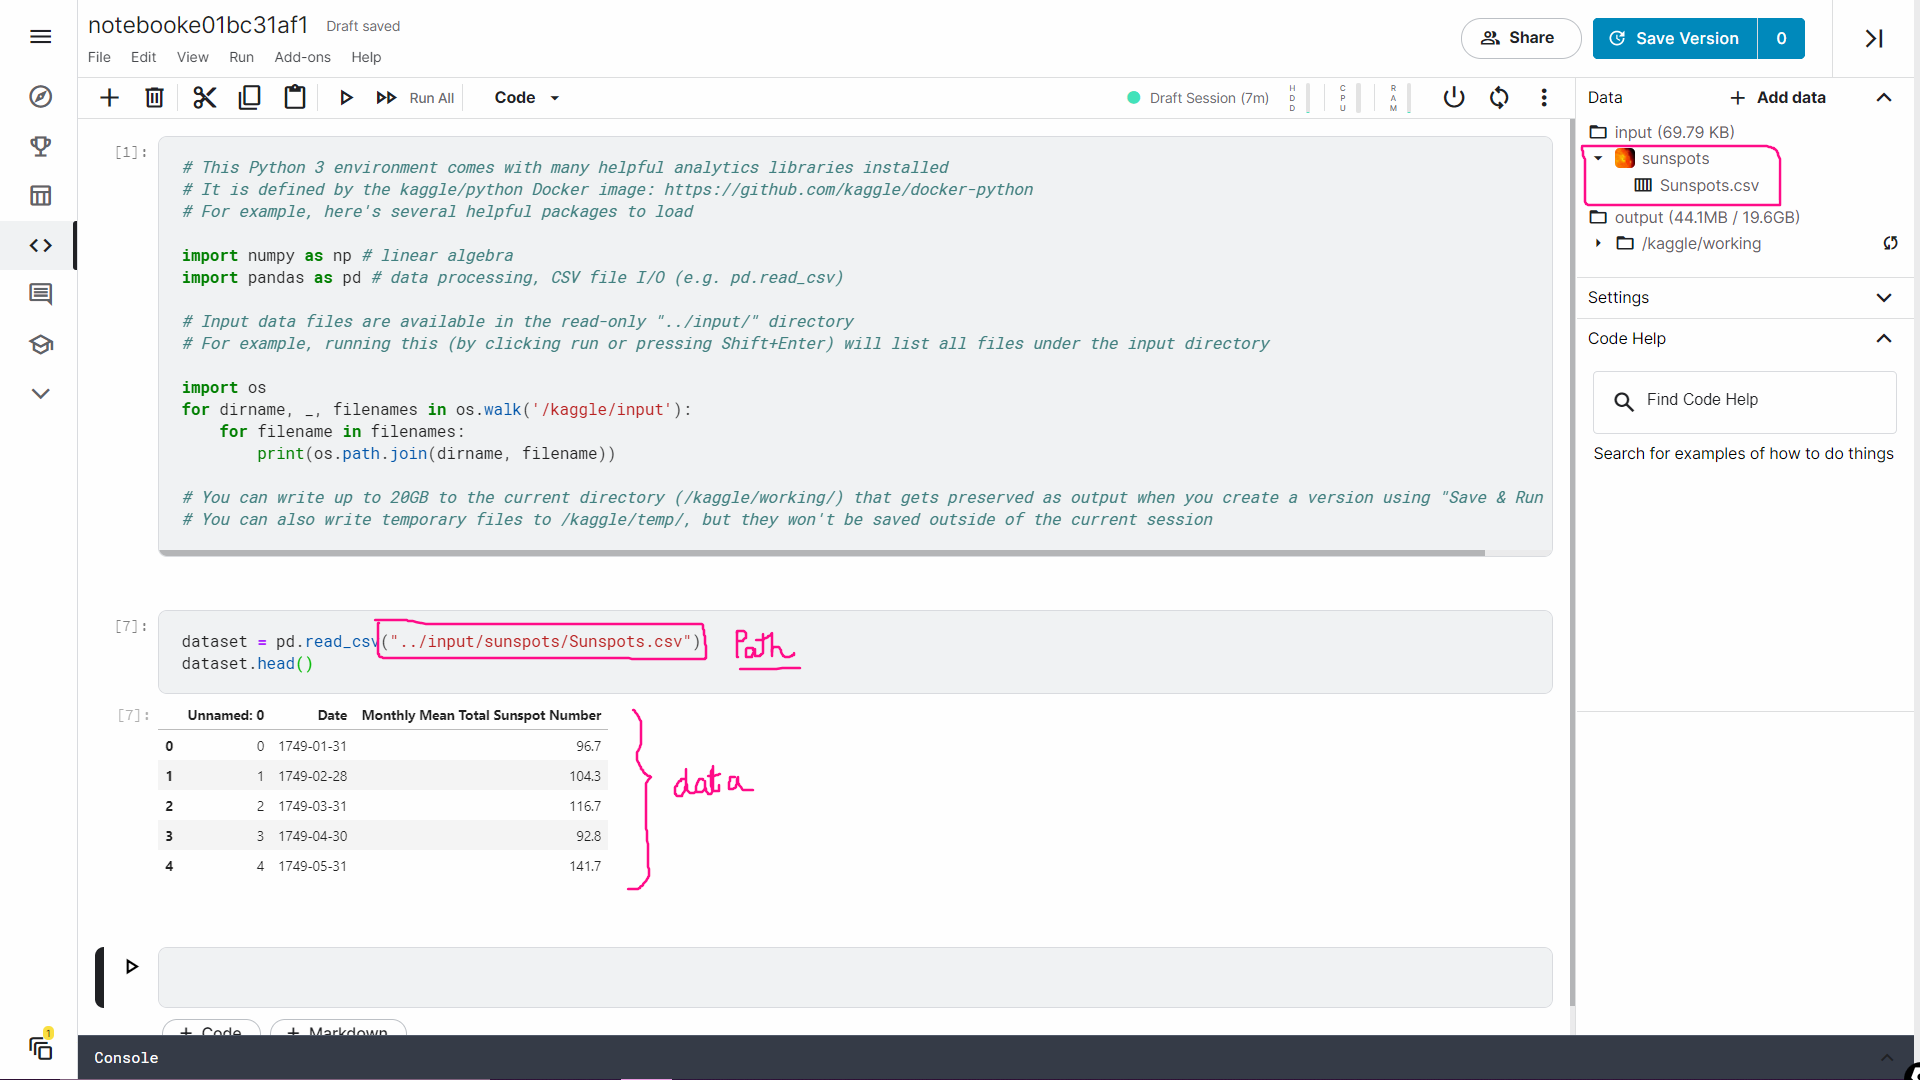The width and height of the screenshot is (1920, 1080).
Task: Click the Date column header
Action: point(332,715)
